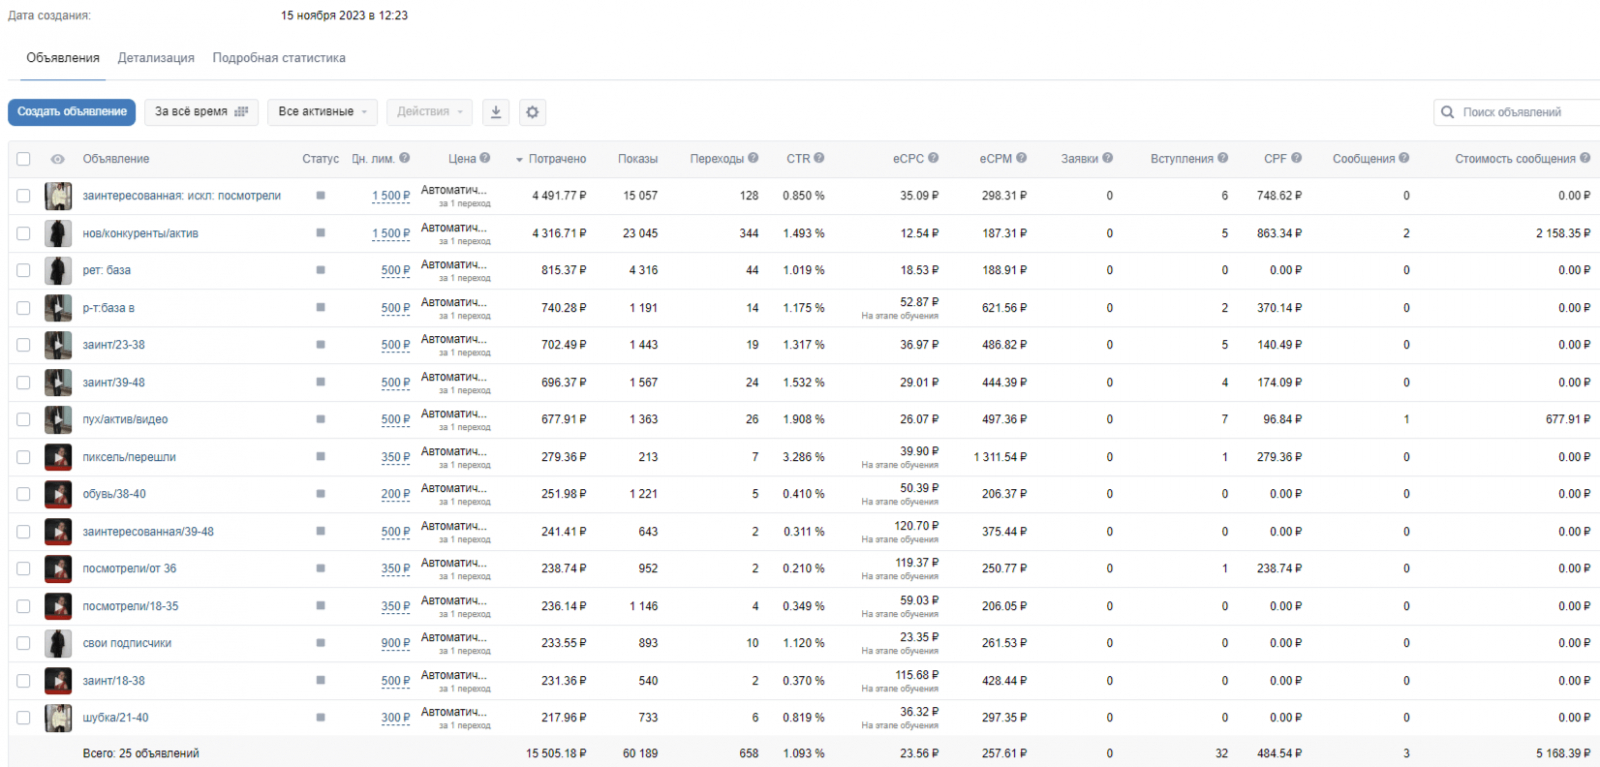Open the Все активные filter dropdown
This screenshot has width=1600, height=767.
click(x=322, y=112)
